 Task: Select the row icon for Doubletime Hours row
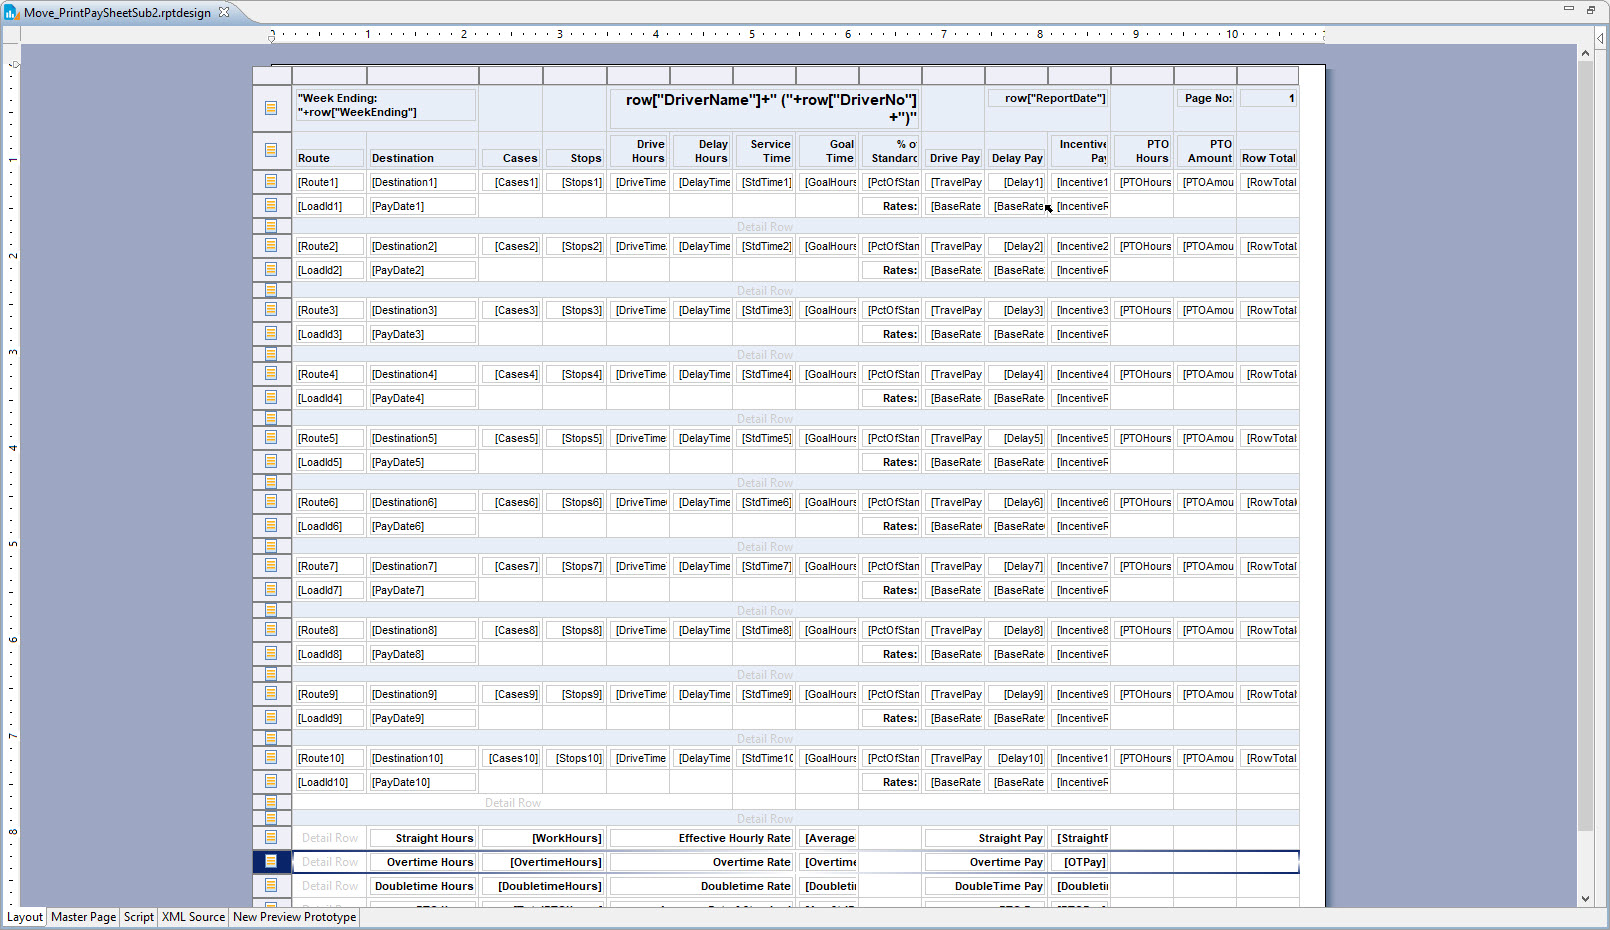(x=271, y=885)
